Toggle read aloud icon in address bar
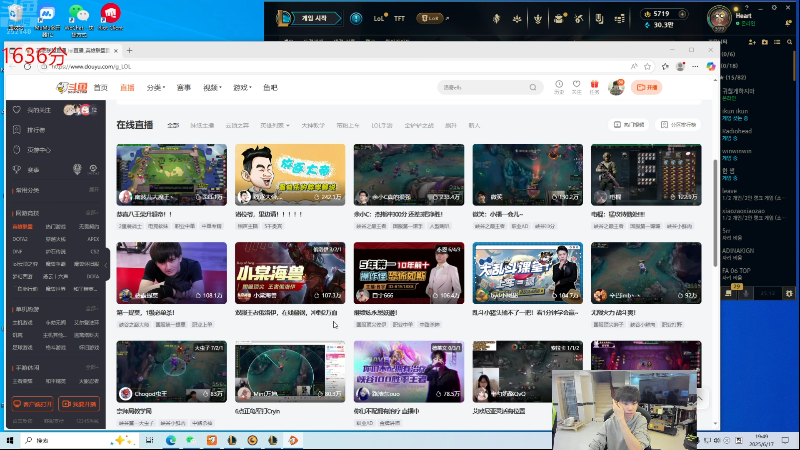The image size is (800, 450). [x=634, y=66]
